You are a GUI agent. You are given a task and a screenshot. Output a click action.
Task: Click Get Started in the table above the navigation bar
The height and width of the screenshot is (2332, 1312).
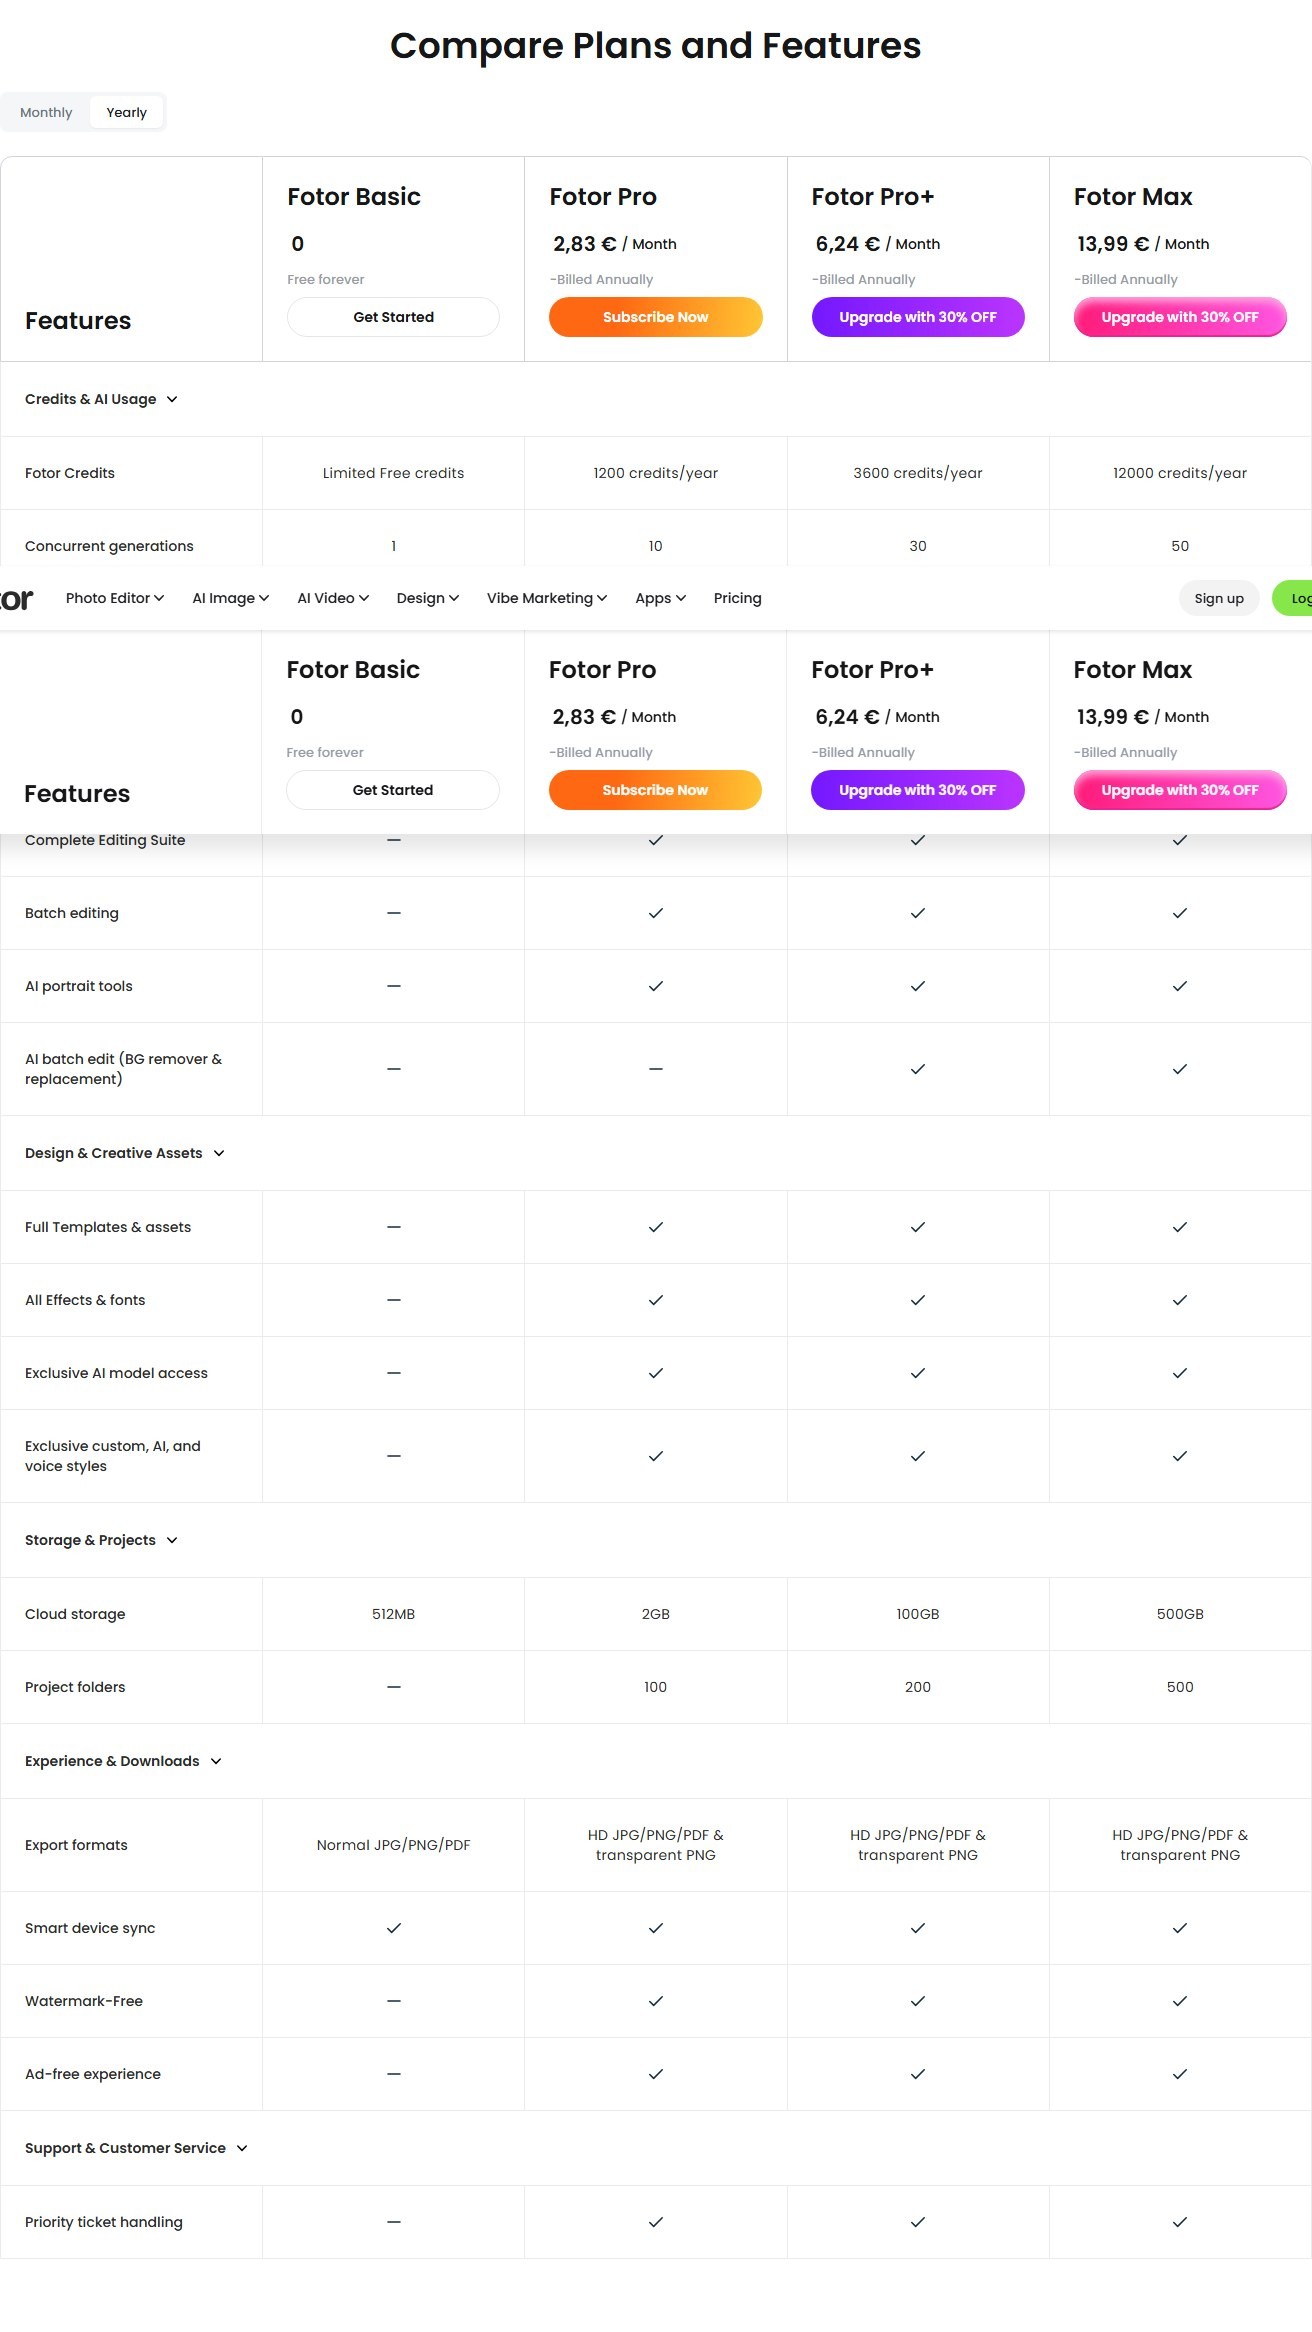point(393,317)
